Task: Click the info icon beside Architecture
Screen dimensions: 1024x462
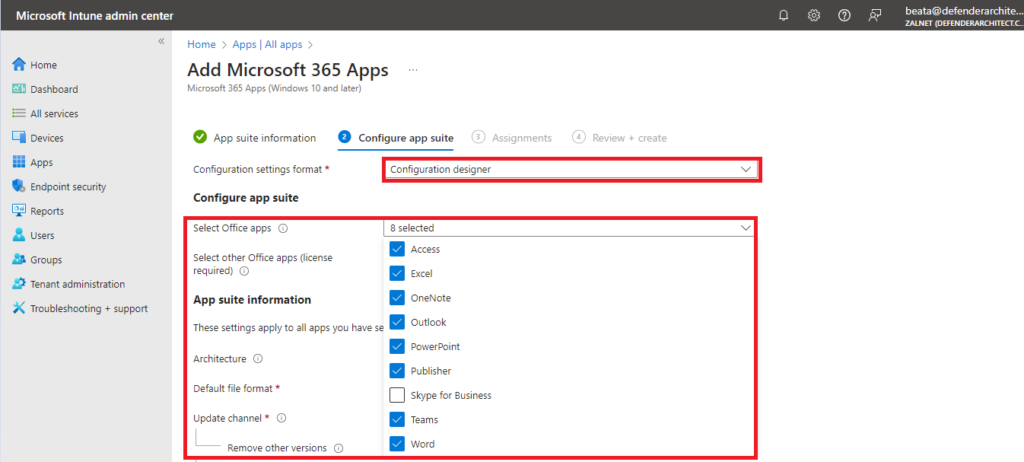Action: pos(258,359)
